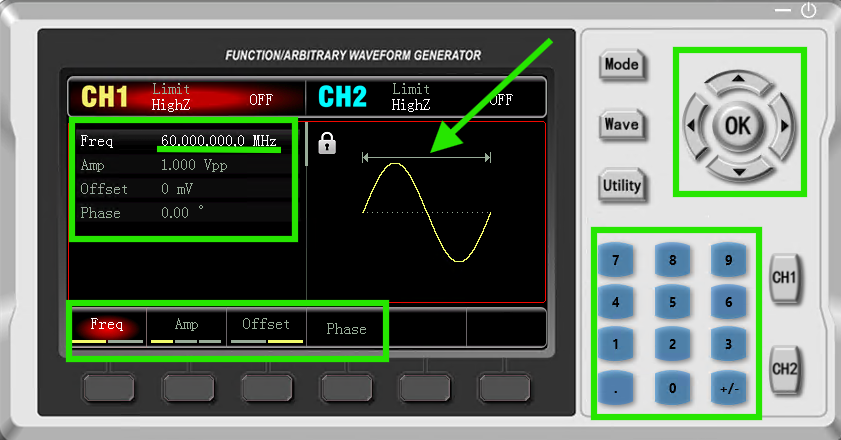The width and height of the screenshot is (841, 440).
Task: Tap the +/- sign key
Action: point(728,388)
